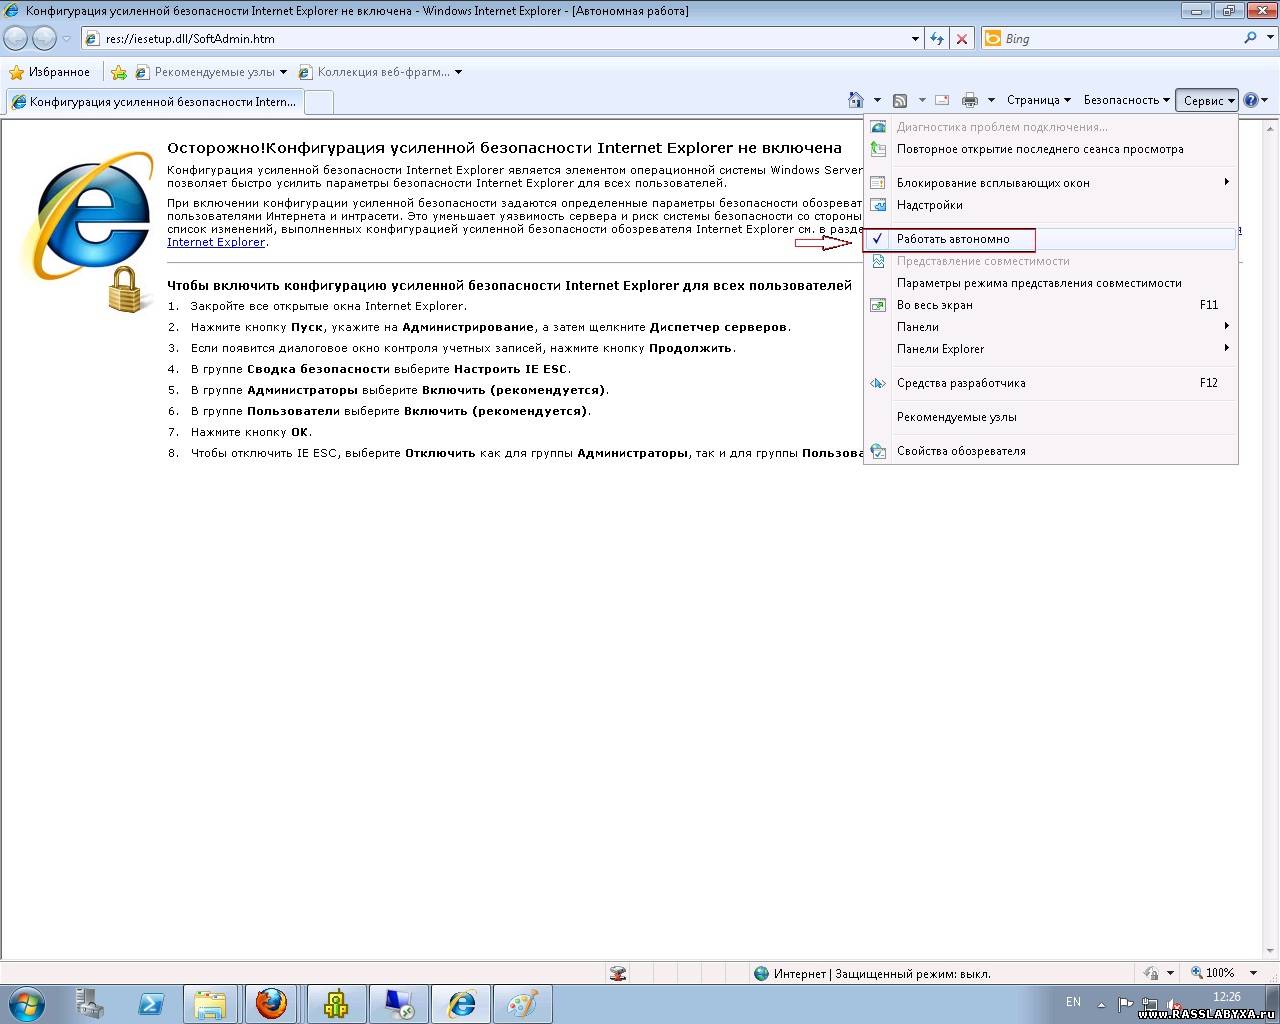Click the 'Internet Explorer' hyperlink in text

216,242
